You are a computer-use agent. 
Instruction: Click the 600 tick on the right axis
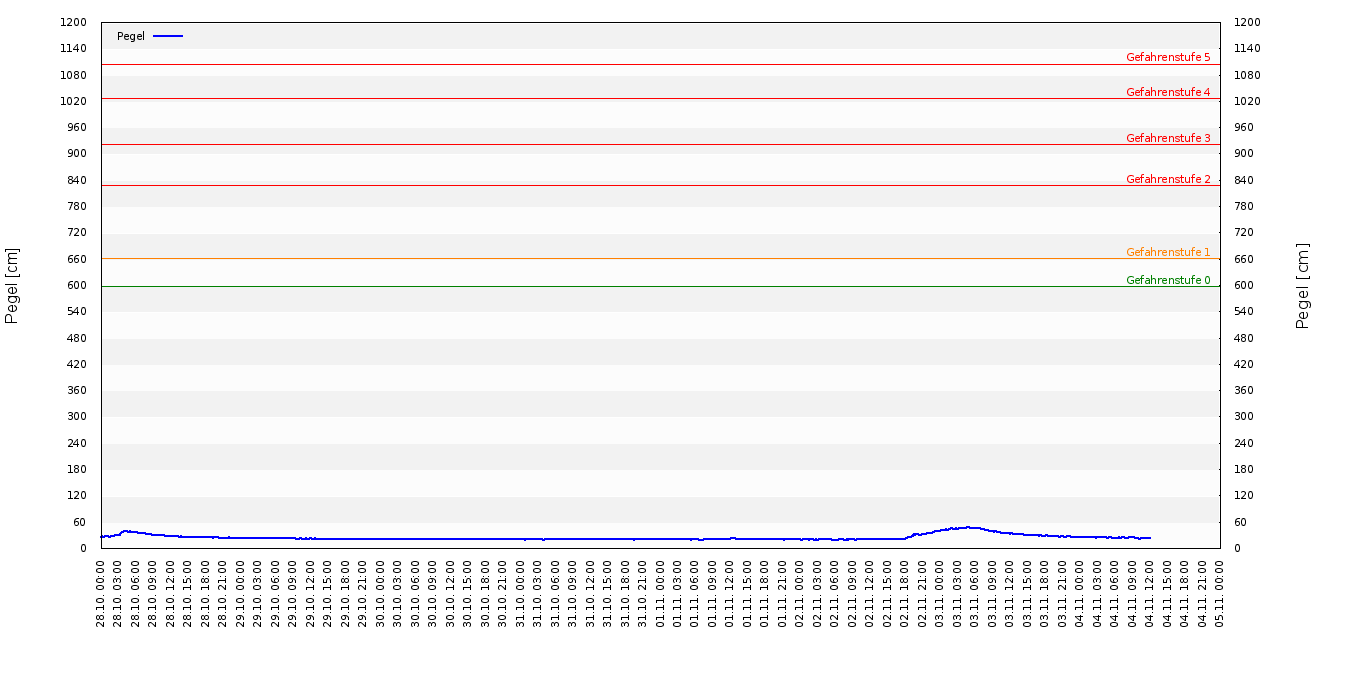tap(1246, 285)
